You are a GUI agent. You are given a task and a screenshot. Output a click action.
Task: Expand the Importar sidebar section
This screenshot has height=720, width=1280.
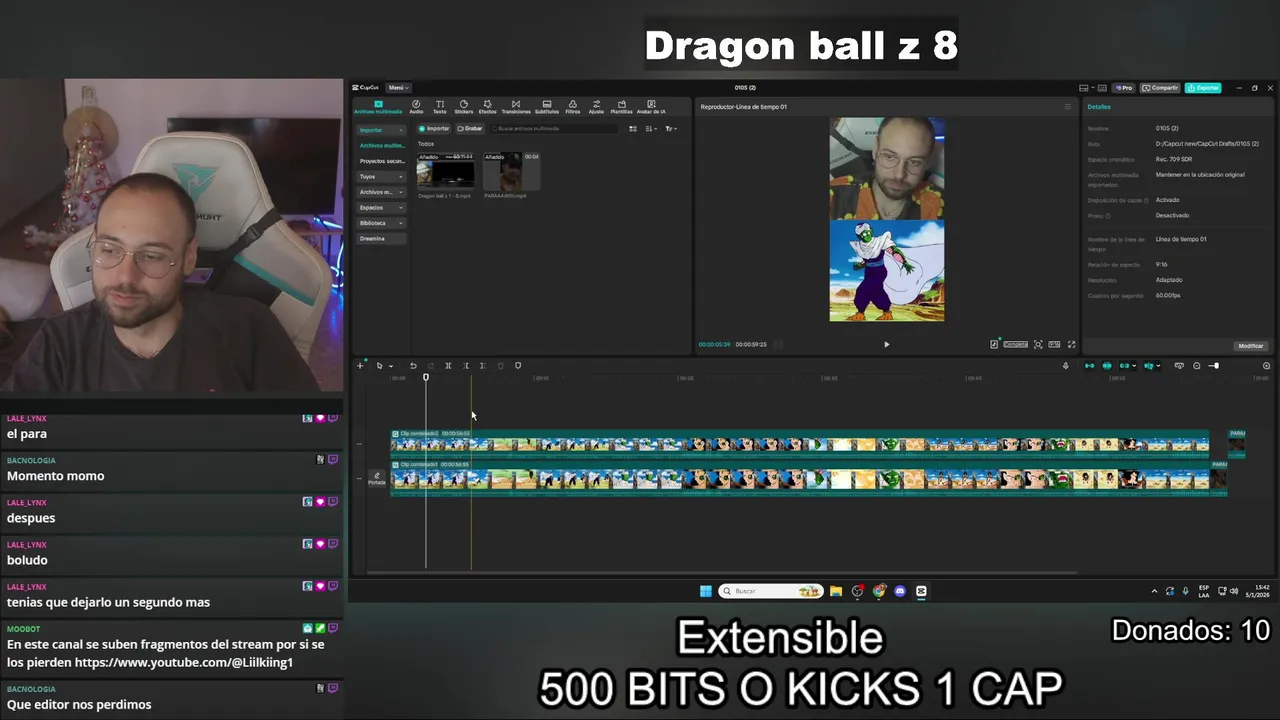tap(381, 130)
